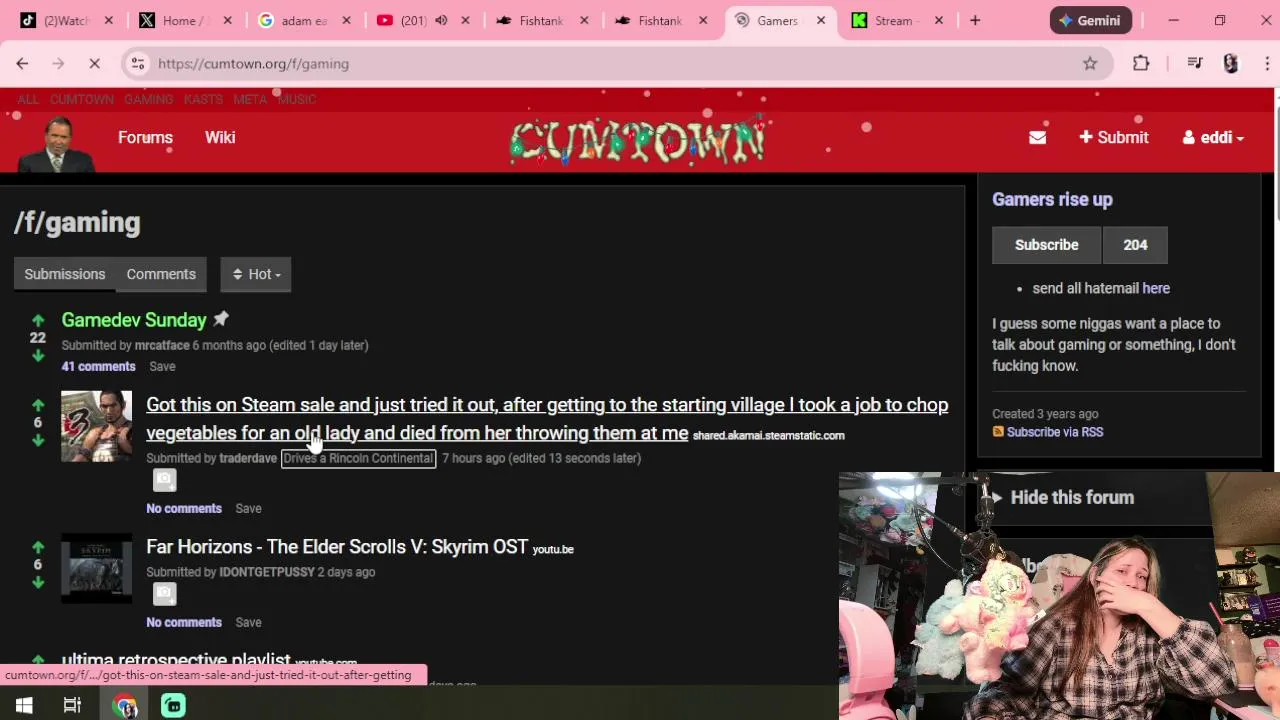The width and height of the screenshot is (1280, 720).
Task: Bookmark this page with the star icon
Action: point(1090,63)
